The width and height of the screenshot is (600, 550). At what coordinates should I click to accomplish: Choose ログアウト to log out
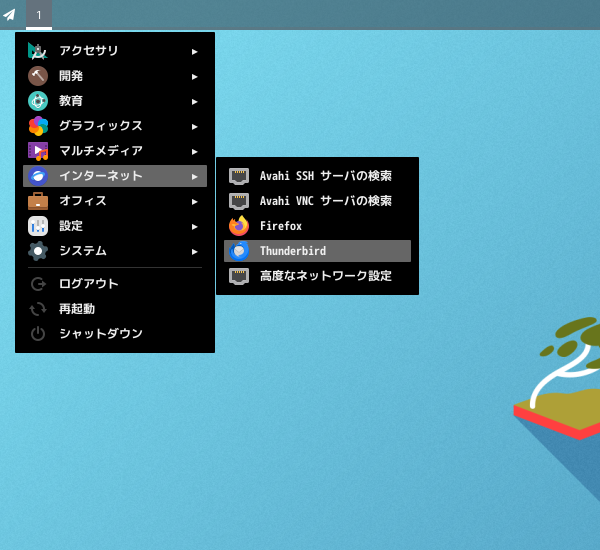tap(115, 284)
